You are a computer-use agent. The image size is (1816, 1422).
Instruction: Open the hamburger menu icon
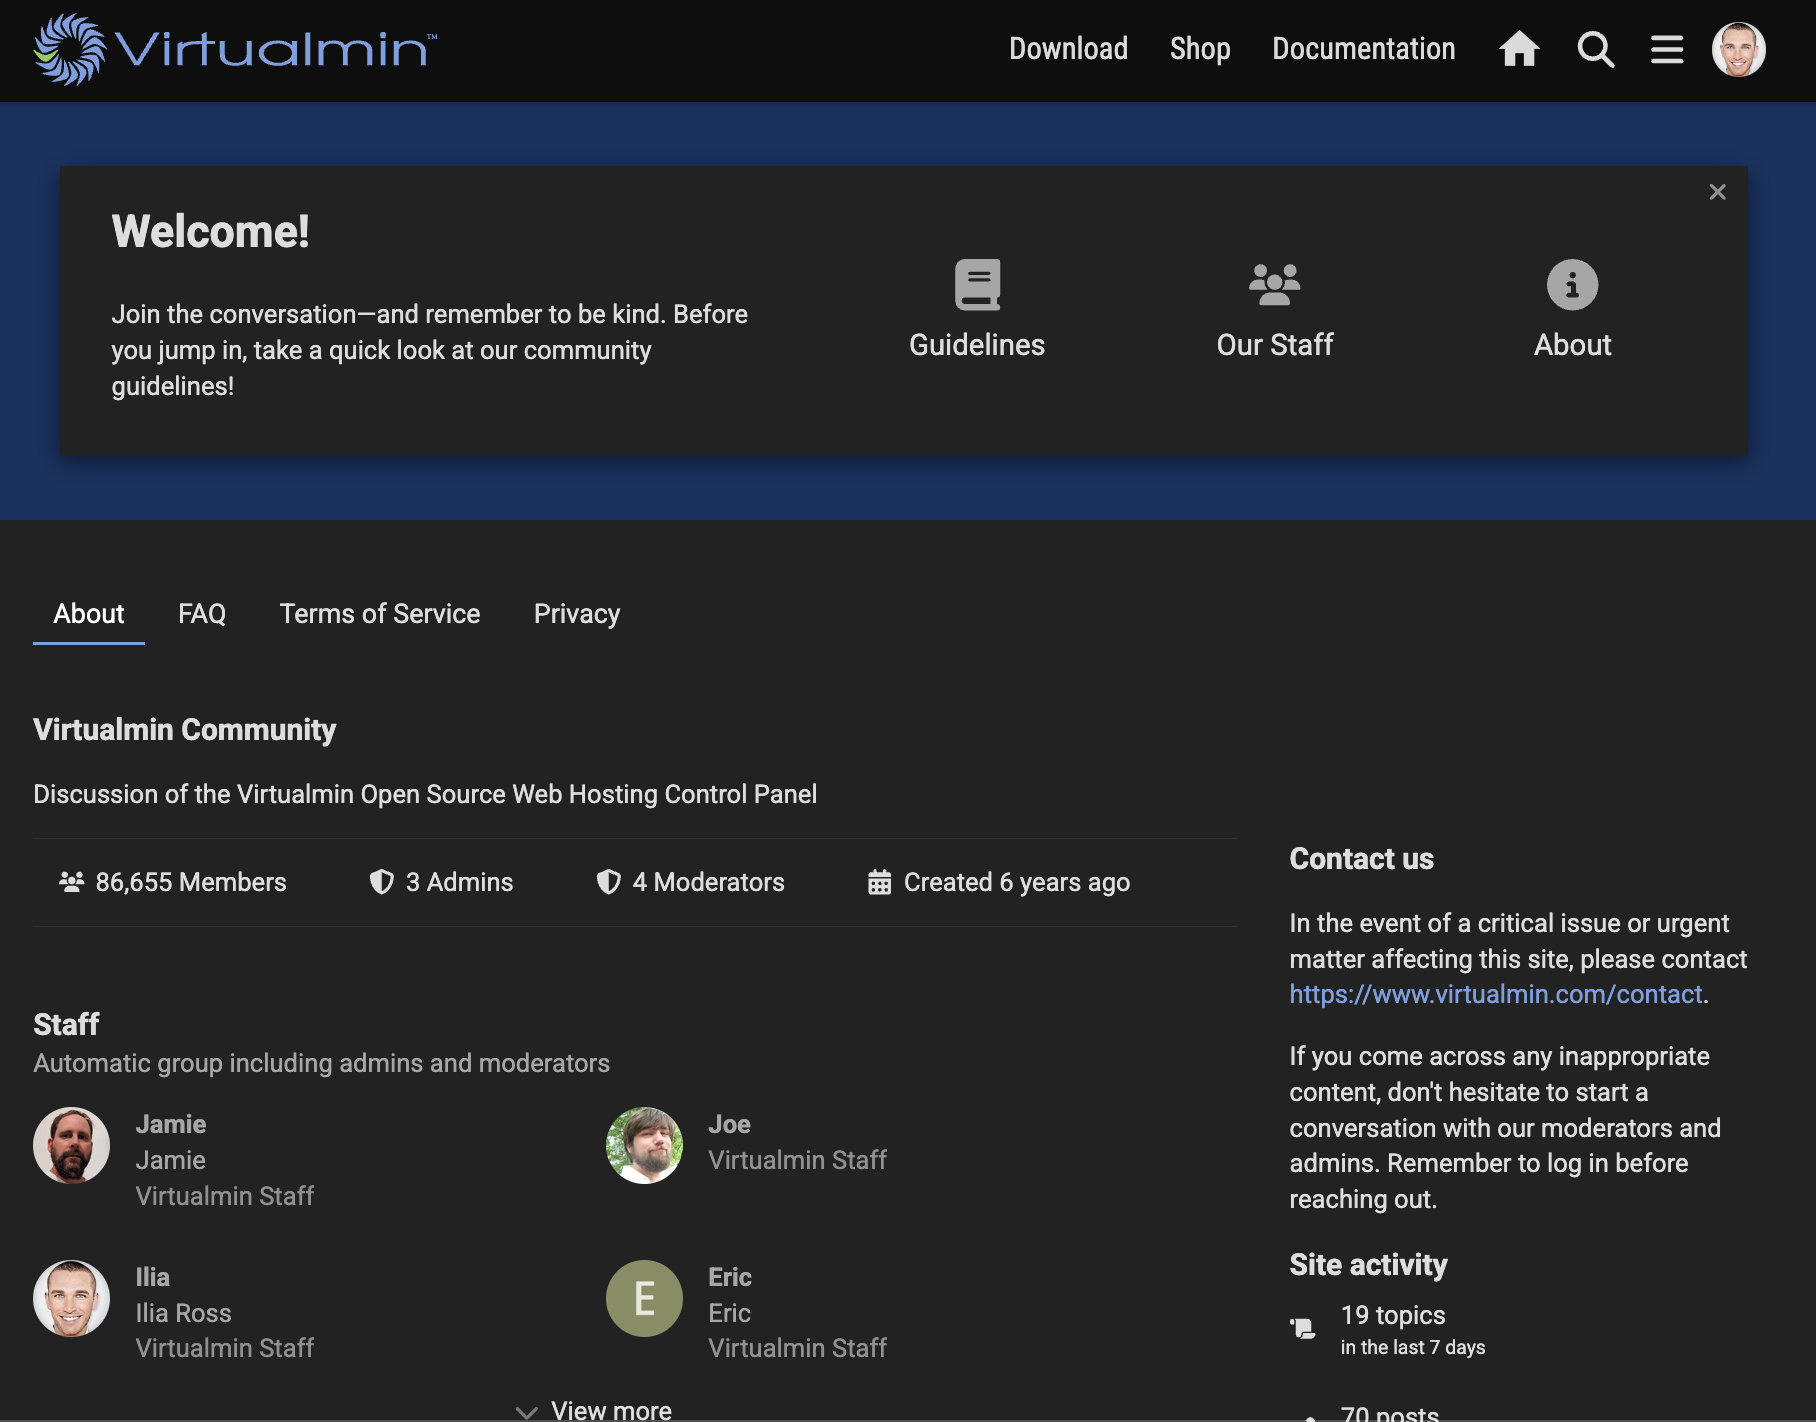[x=1667, y=49]
